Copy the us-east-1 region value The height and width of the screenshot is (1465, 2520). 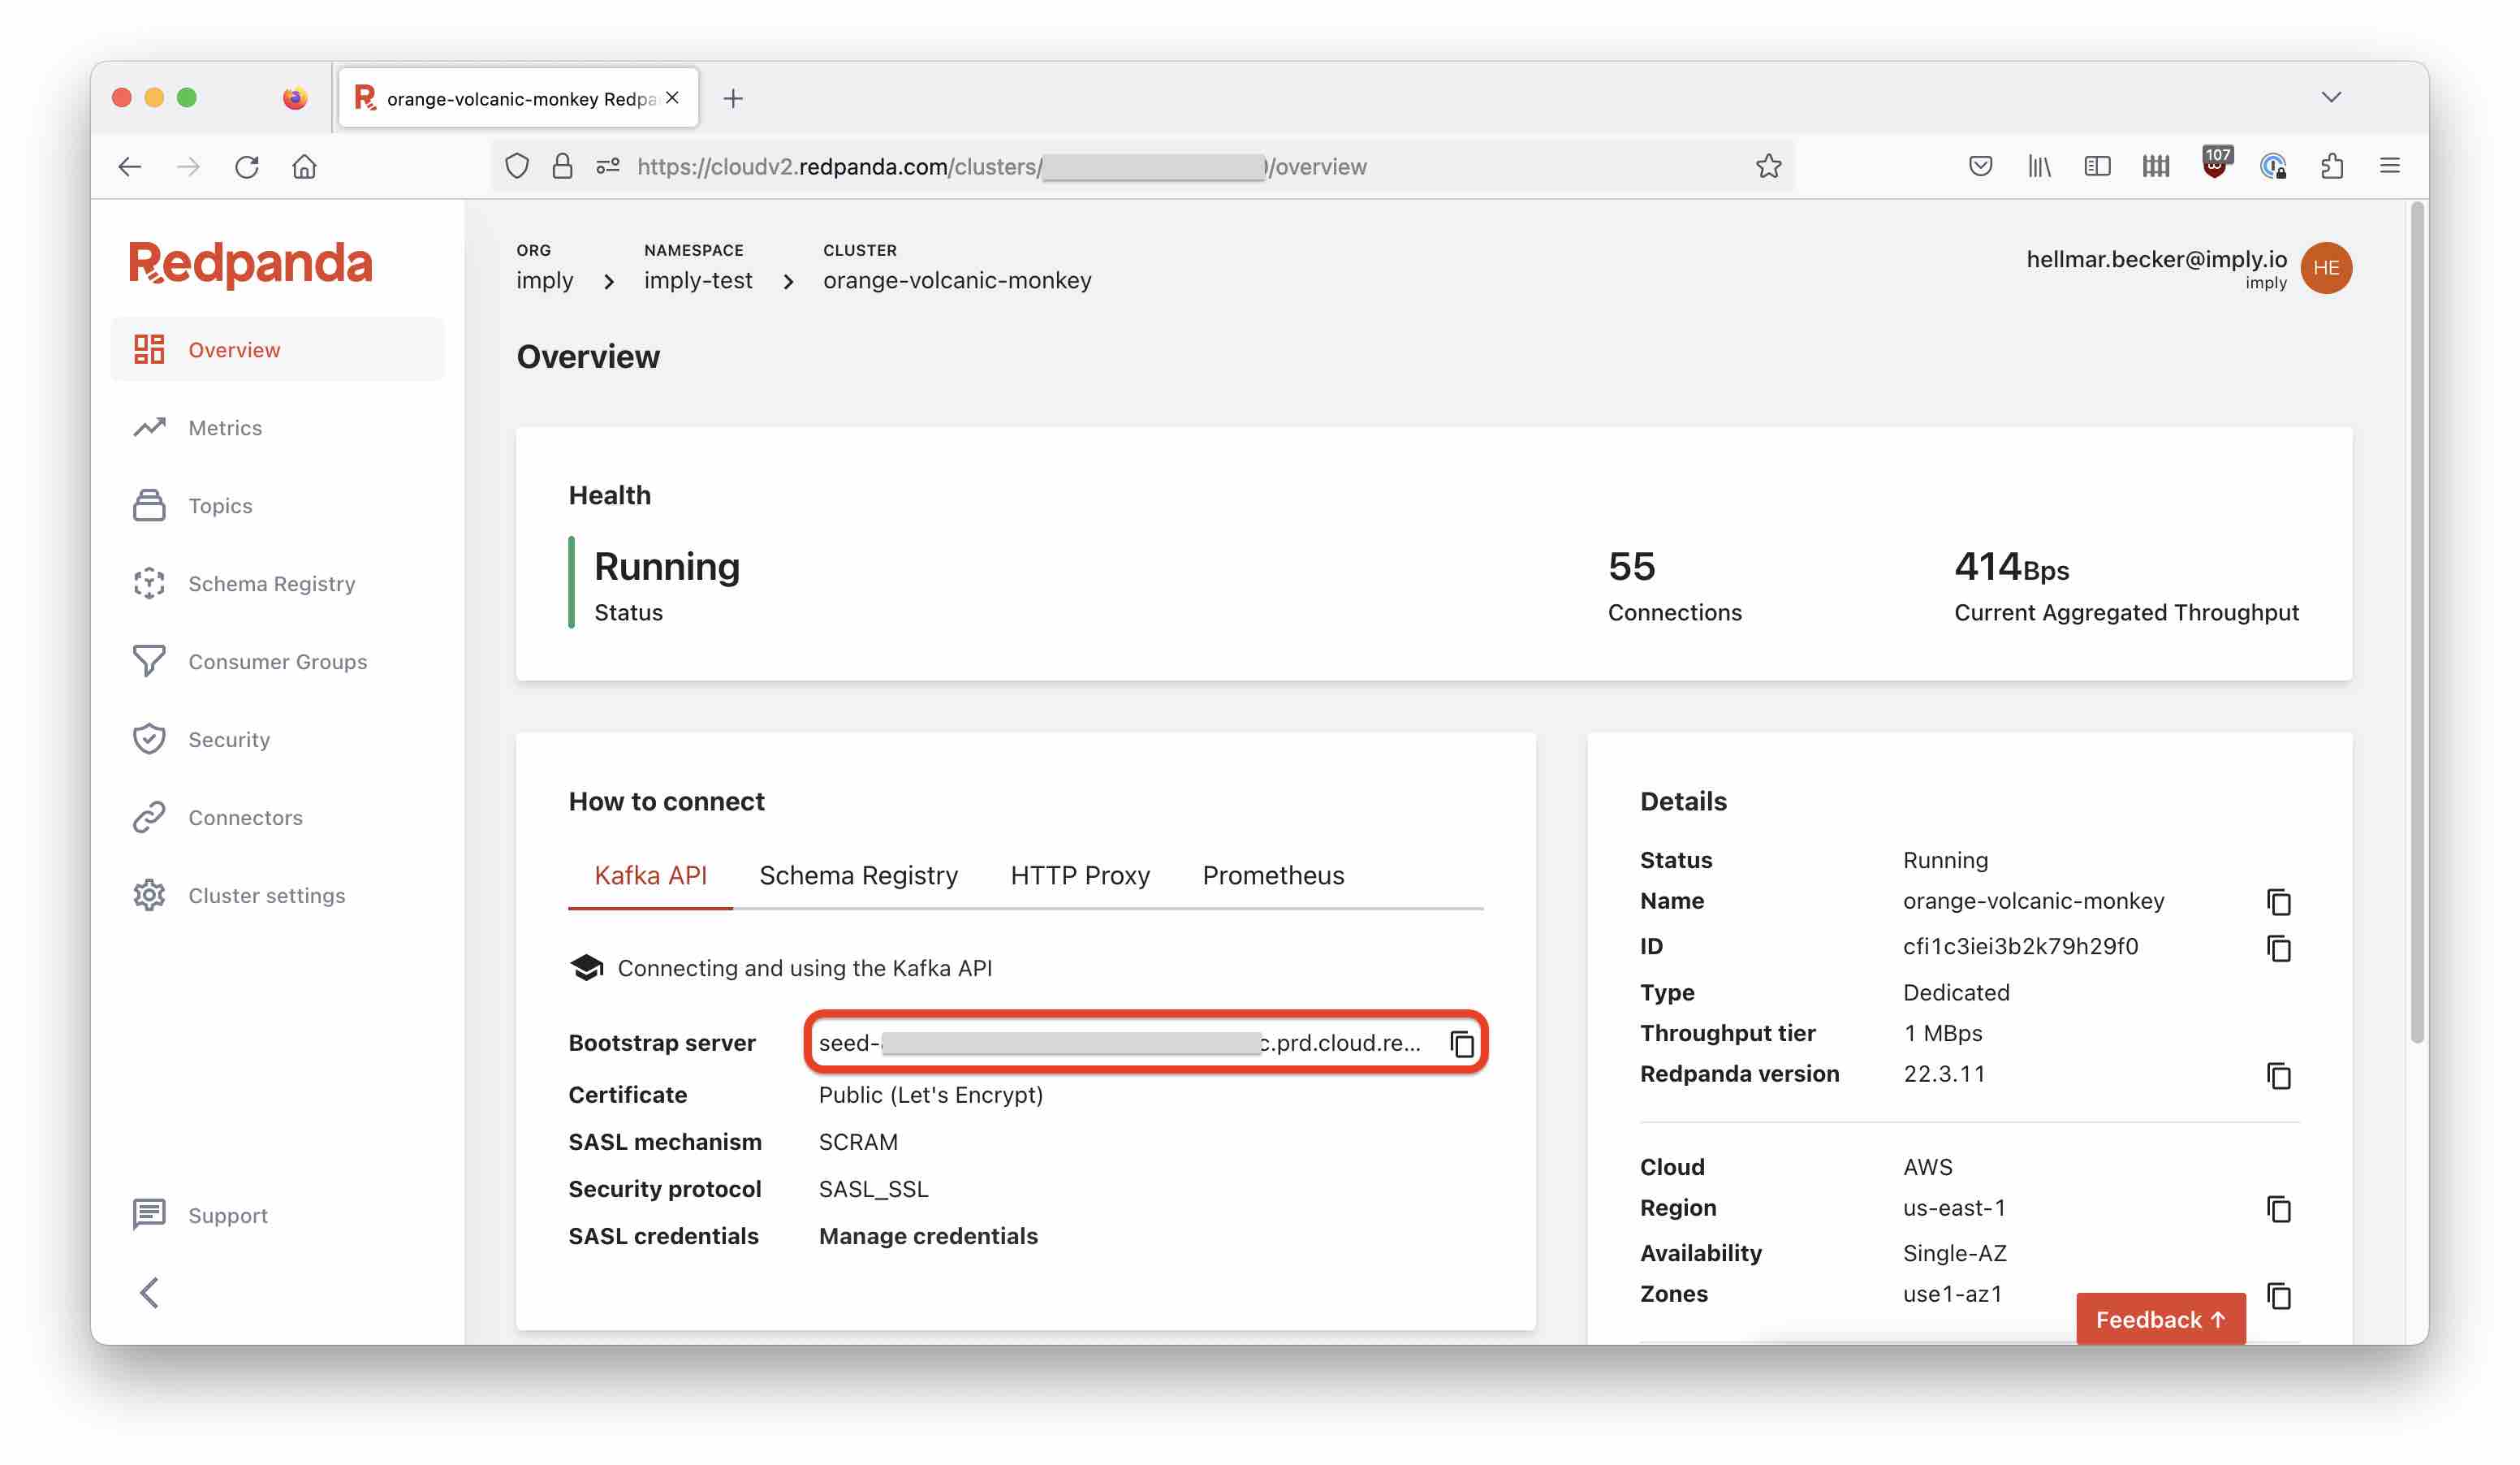[2280, 1210]
